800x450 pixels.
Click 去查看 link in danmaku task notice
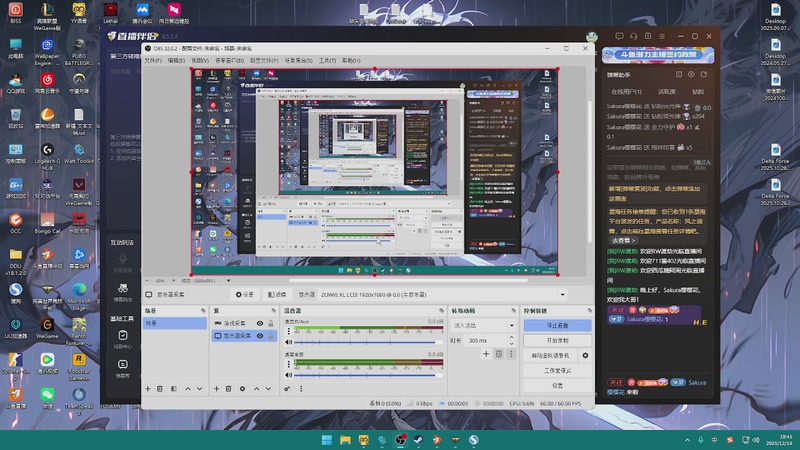coord(623,240)
